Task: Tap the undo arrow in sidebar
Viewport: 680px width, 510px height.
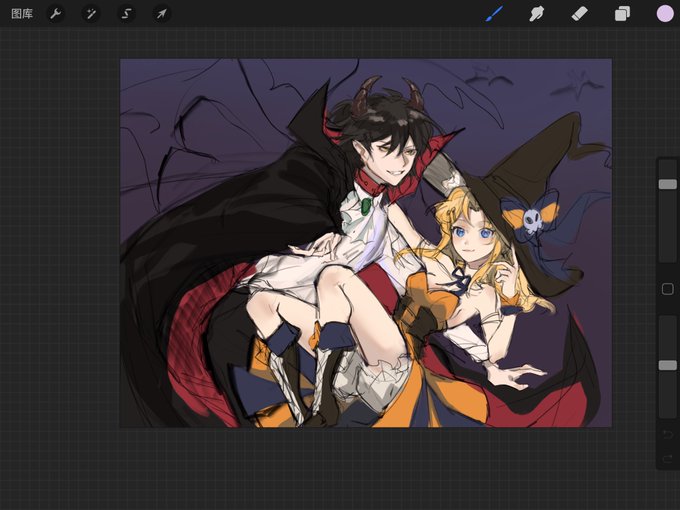Action: coord(668,434)
